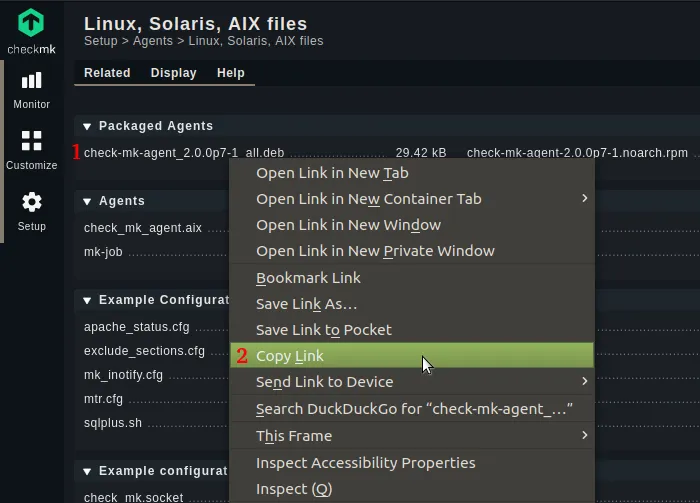Expand Open Link in New Container Tab submenu arrow

(x=584, y=198)
